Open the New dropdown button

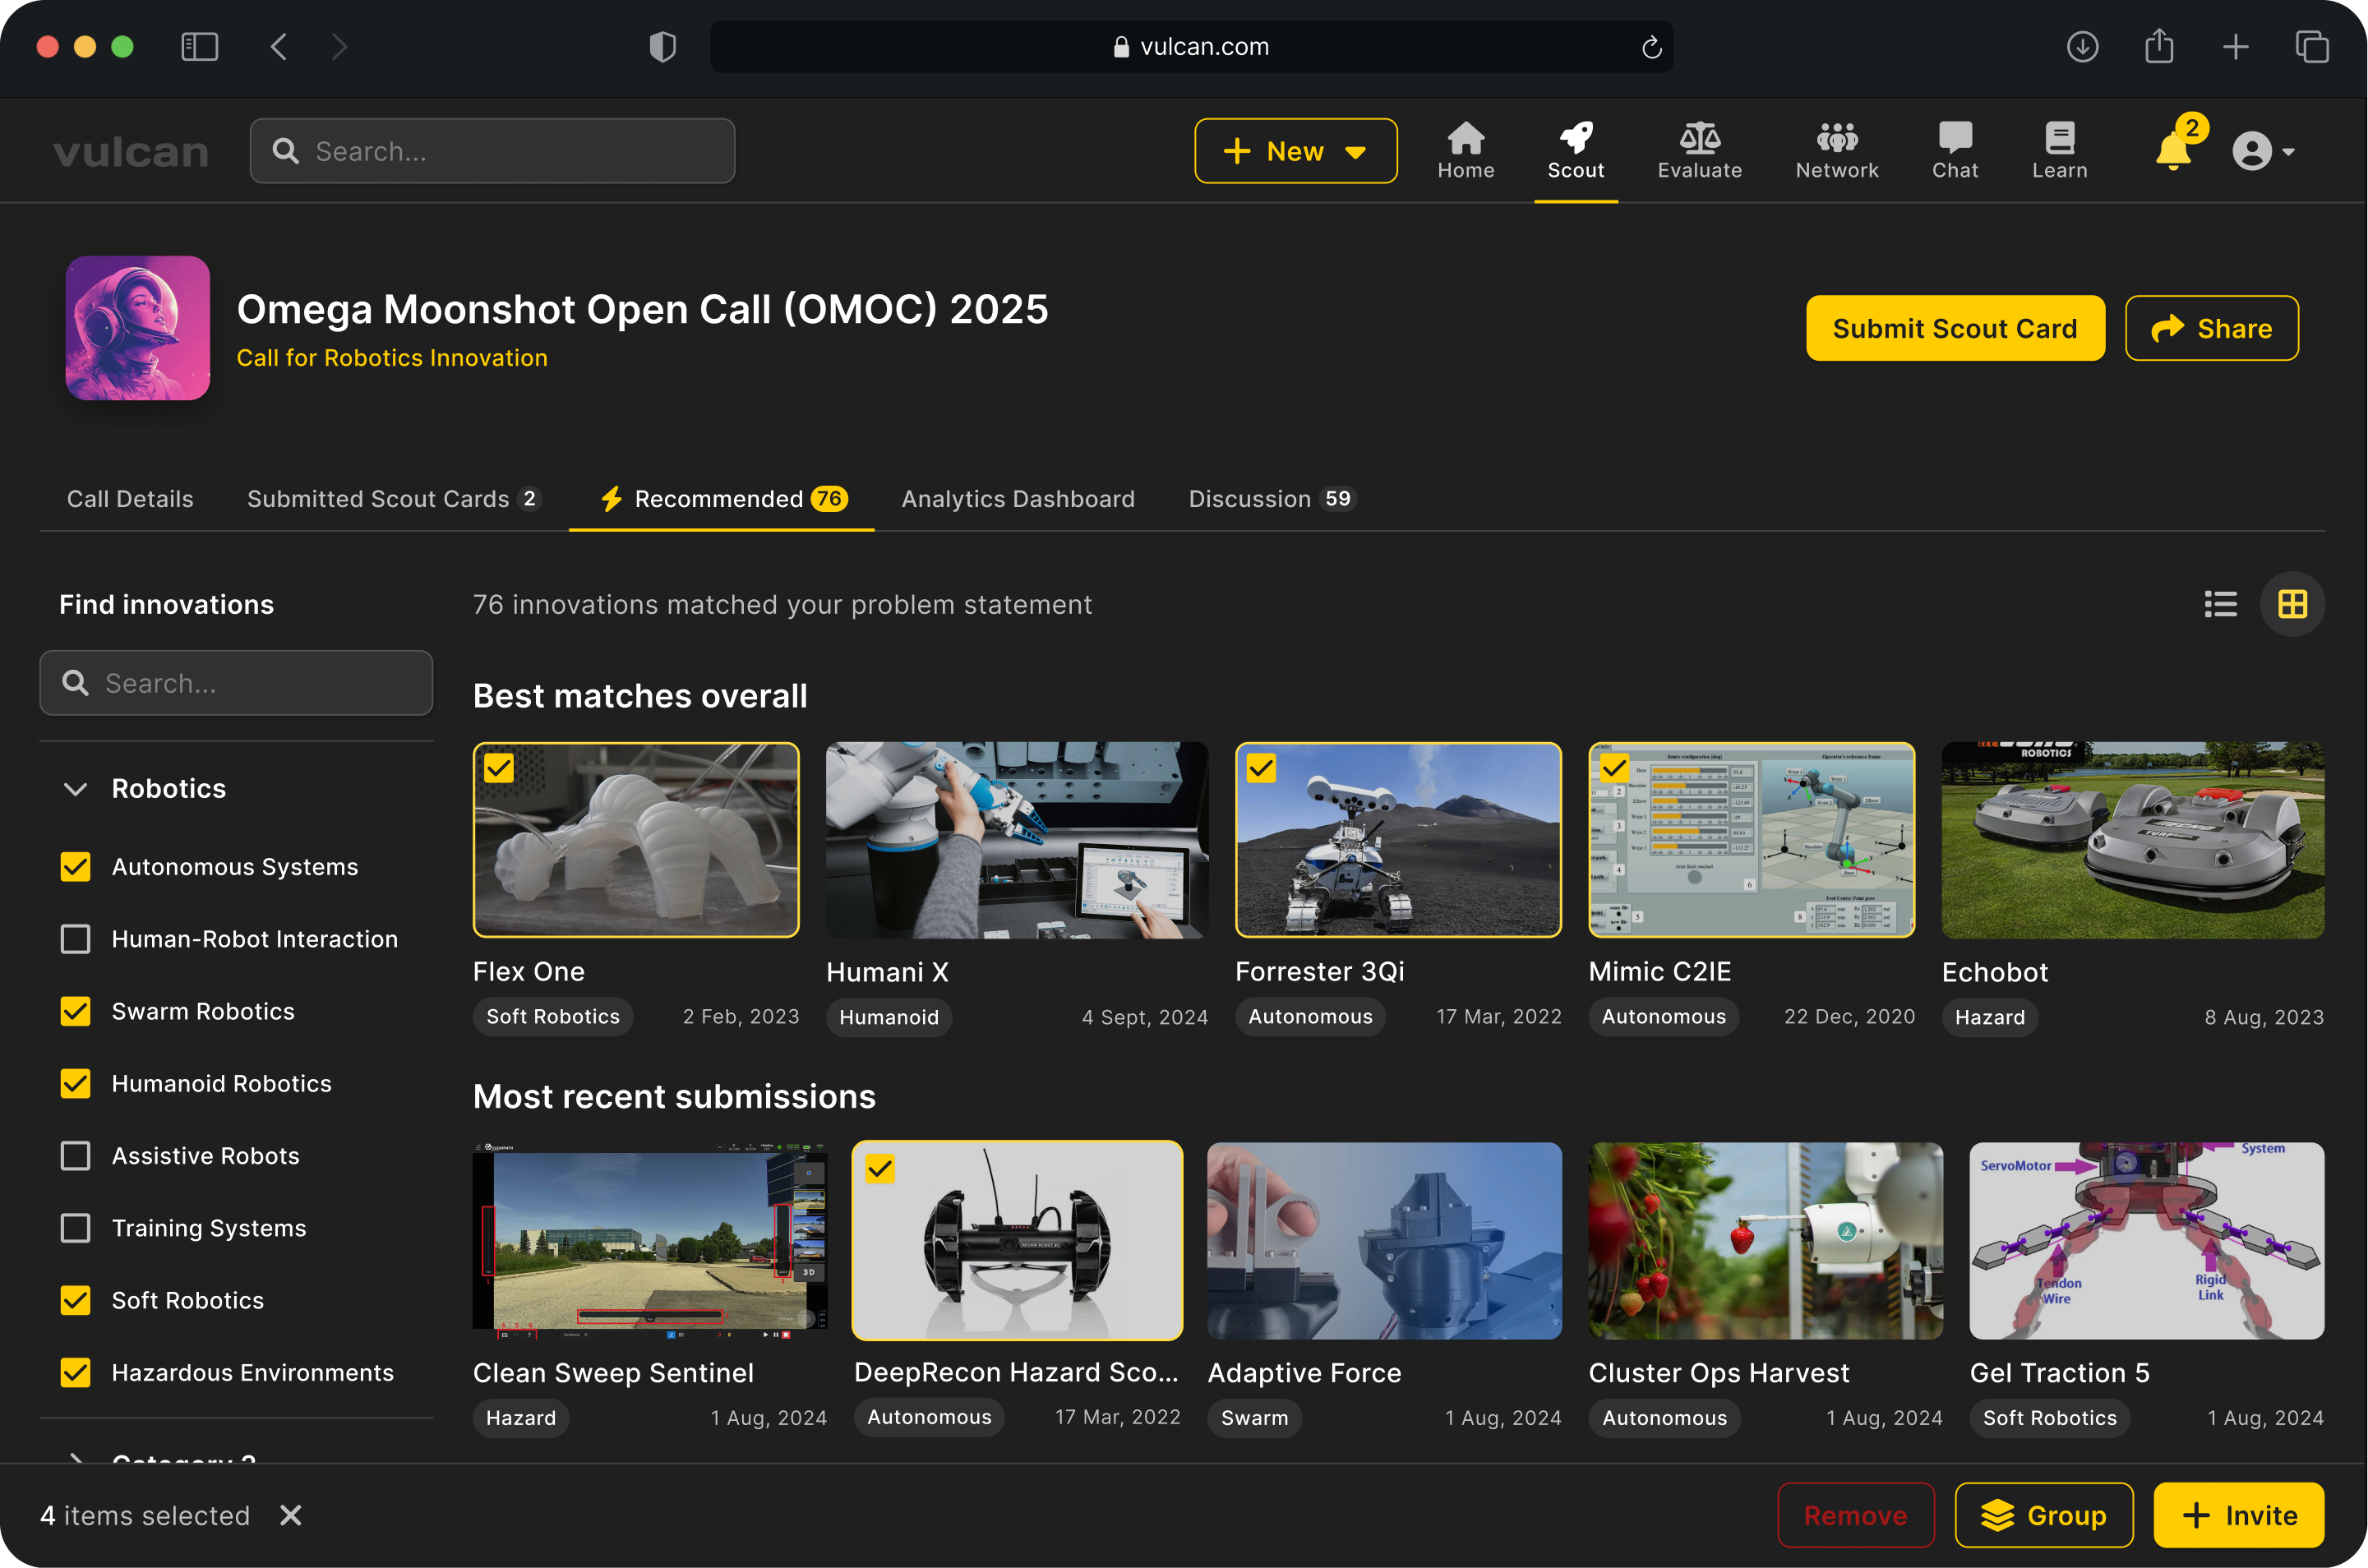(1295, 151)
